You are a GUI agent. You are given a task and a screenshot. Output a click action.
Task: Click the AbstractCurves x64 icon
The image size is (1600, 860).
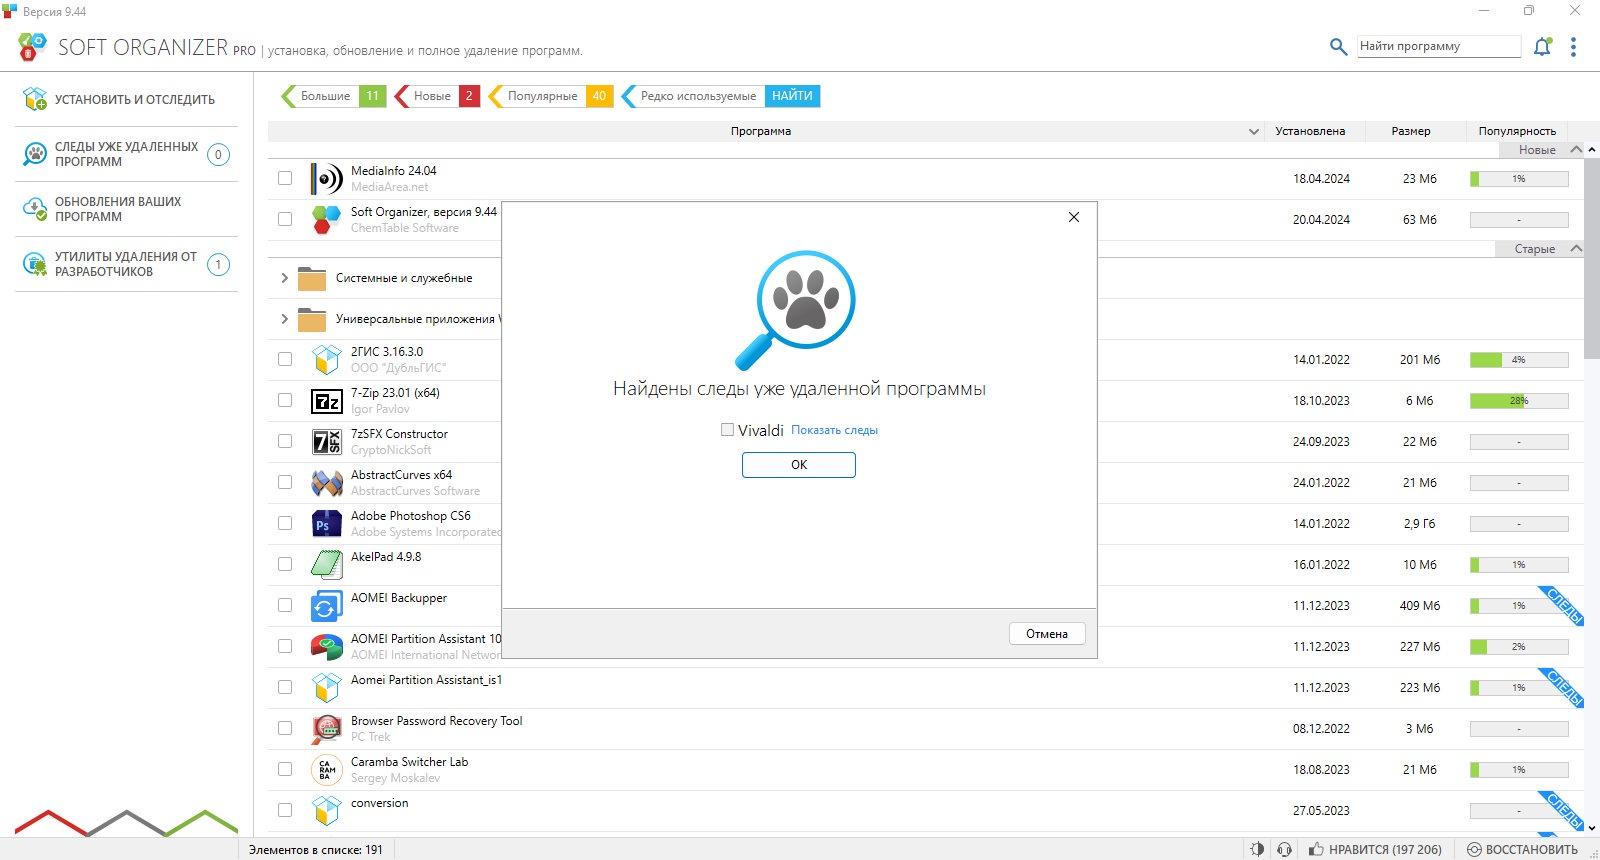(326, 483)
